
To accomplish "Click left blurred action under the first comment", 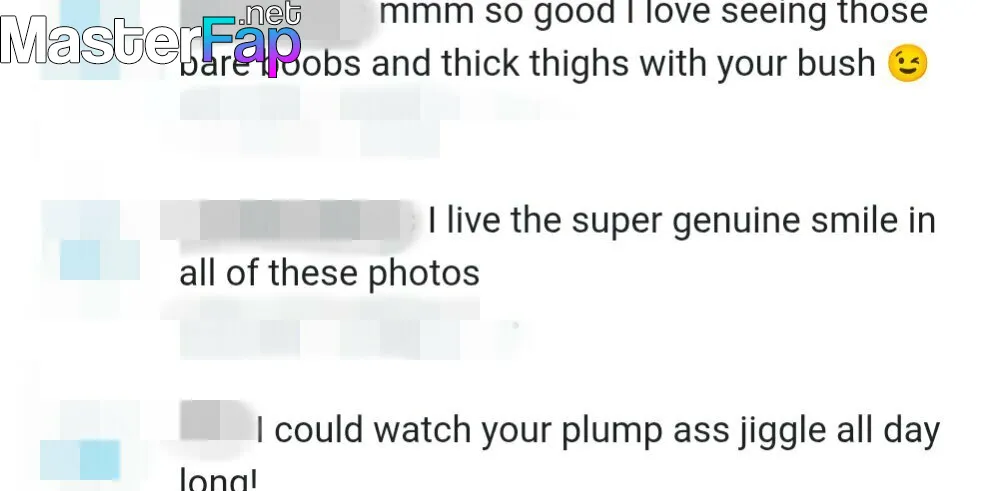I will point(240,104).
